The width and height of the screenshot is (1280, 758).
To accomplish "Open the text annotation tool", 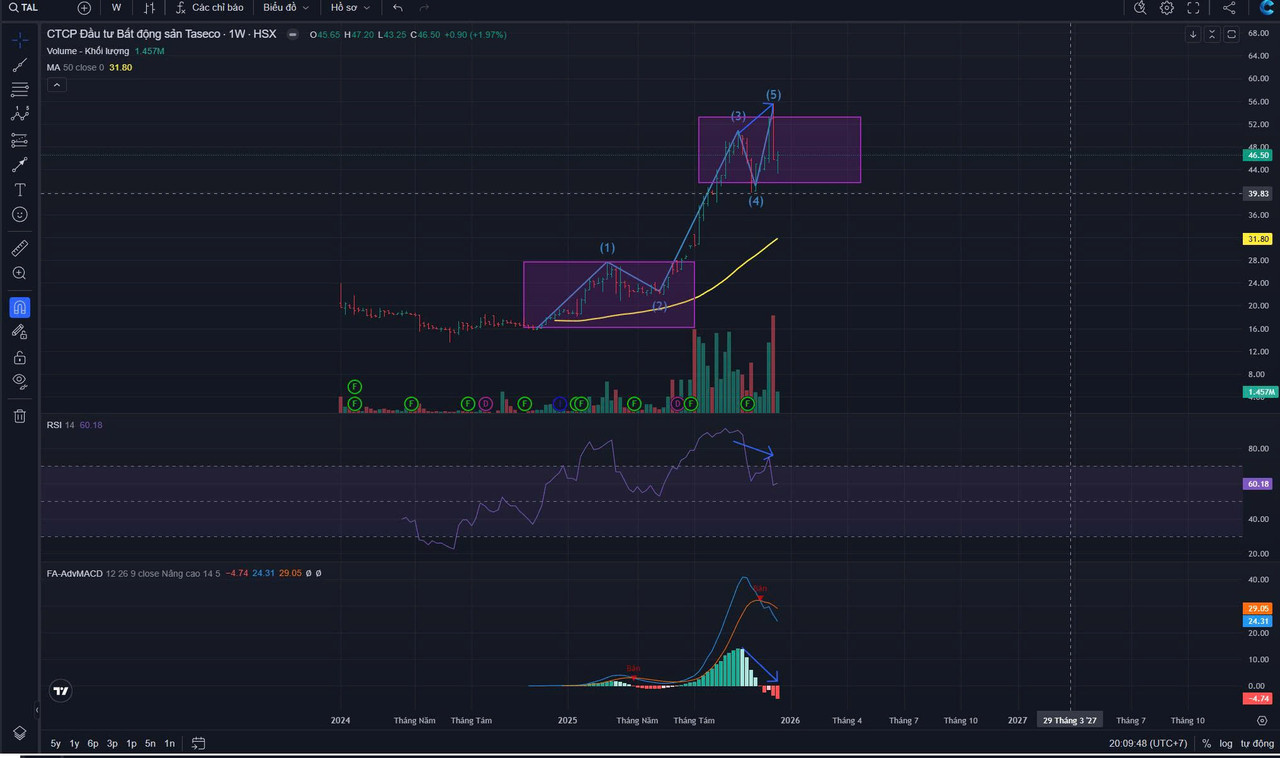I will (x=19, y=189).
